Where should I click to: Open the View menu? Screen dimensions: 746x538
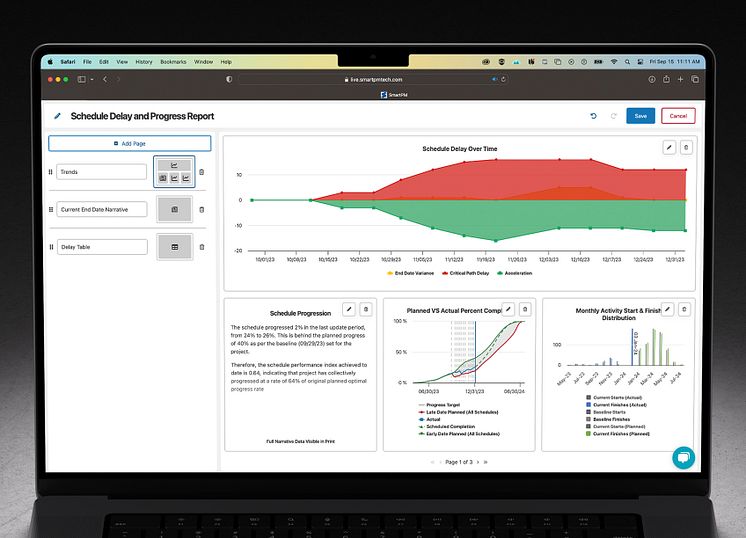(x=122, y=62)
